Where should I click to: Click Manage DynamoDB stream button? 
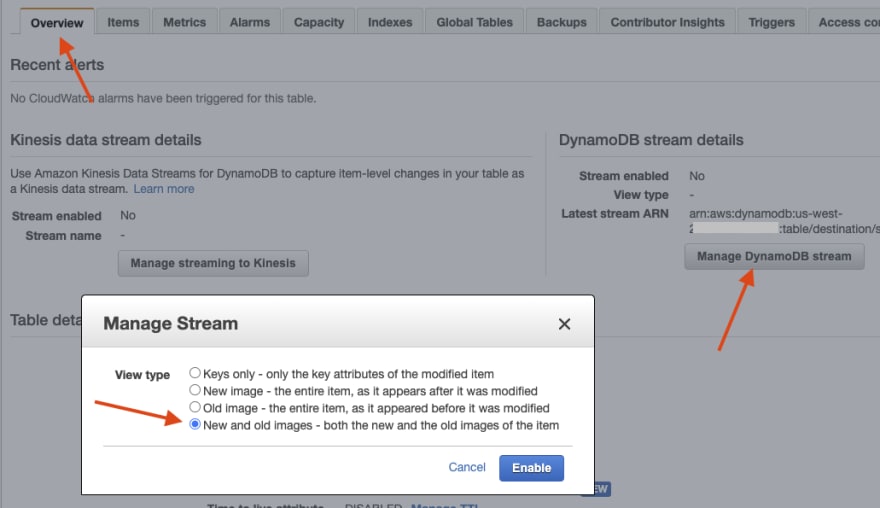point(774,257)
